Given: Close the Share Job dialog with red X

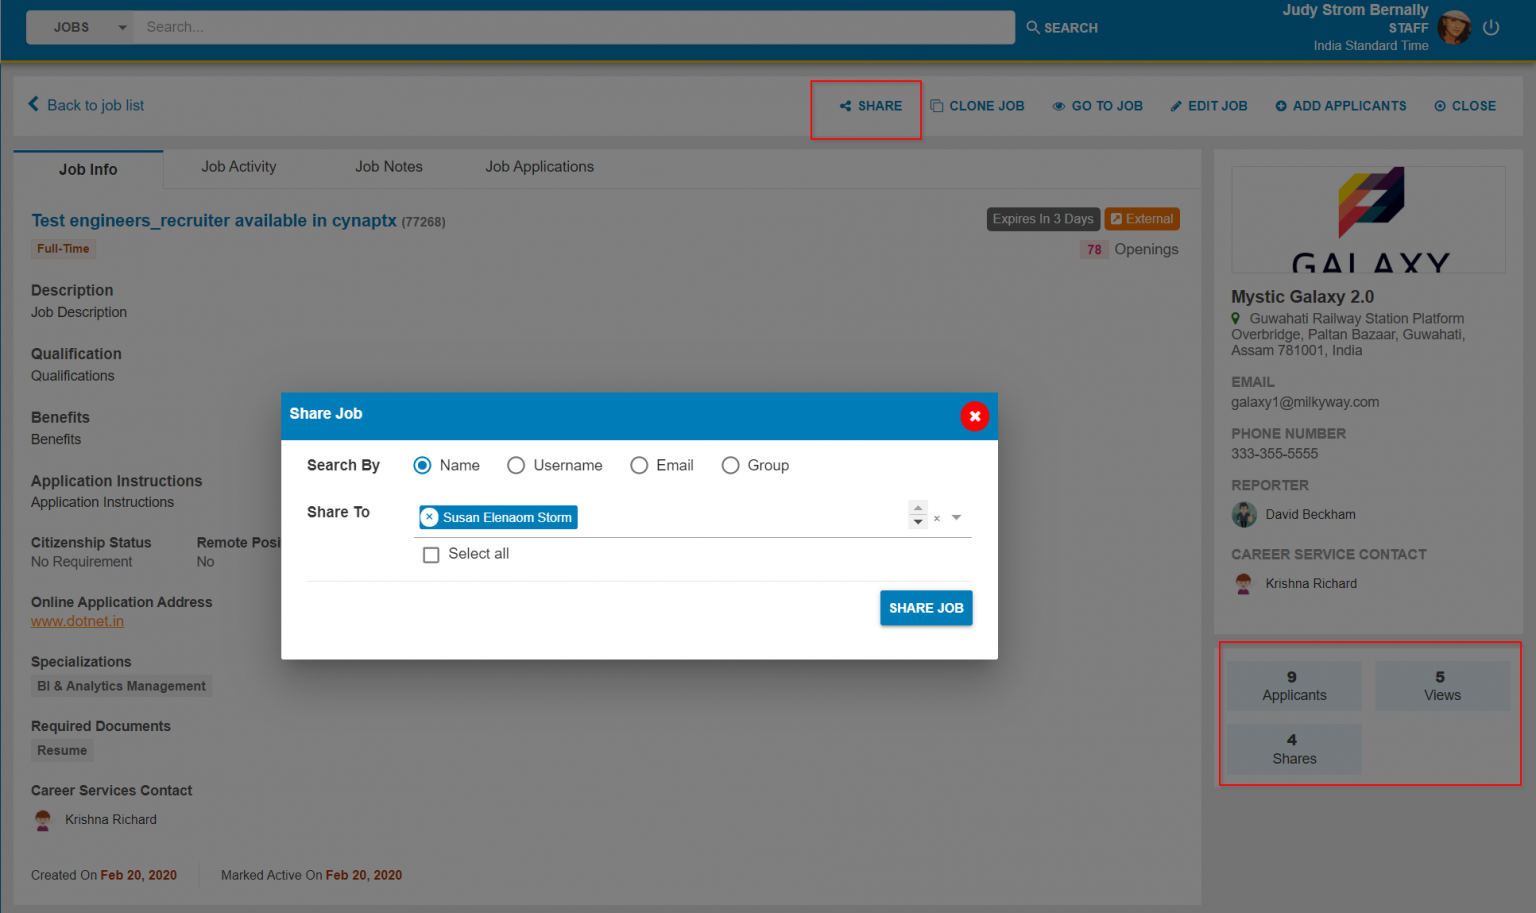Looking at the screenshot, I should [974, 416].
